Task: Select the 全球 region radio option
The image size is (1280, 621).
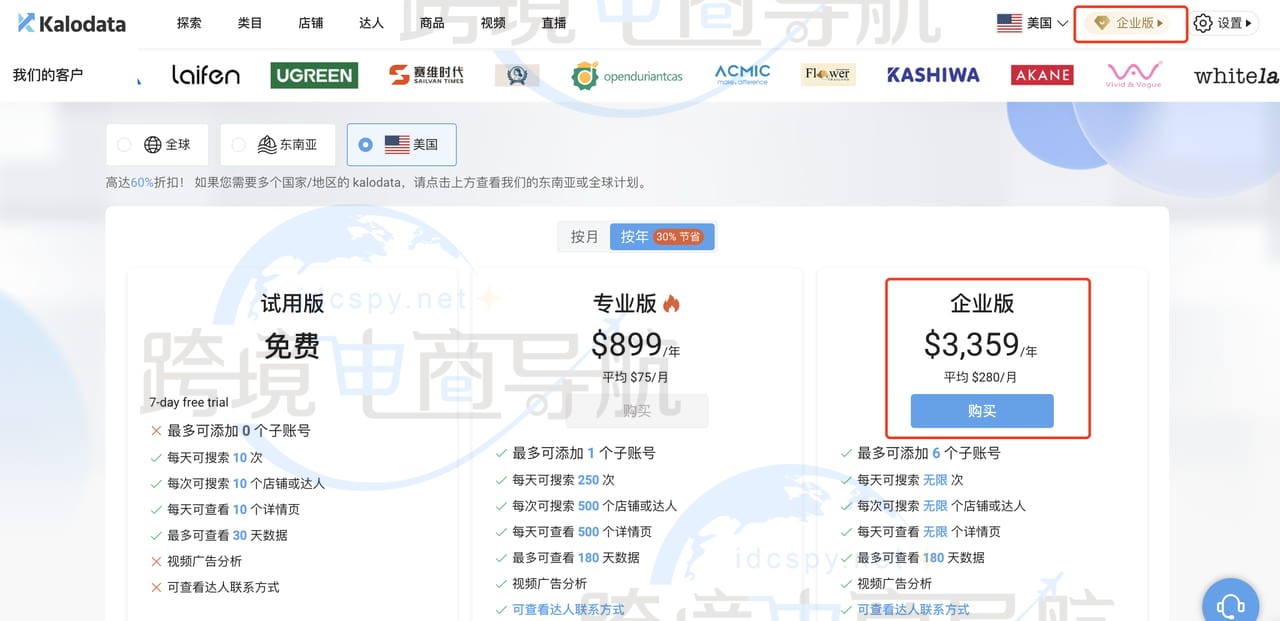Action: click(x=124, y=145)
